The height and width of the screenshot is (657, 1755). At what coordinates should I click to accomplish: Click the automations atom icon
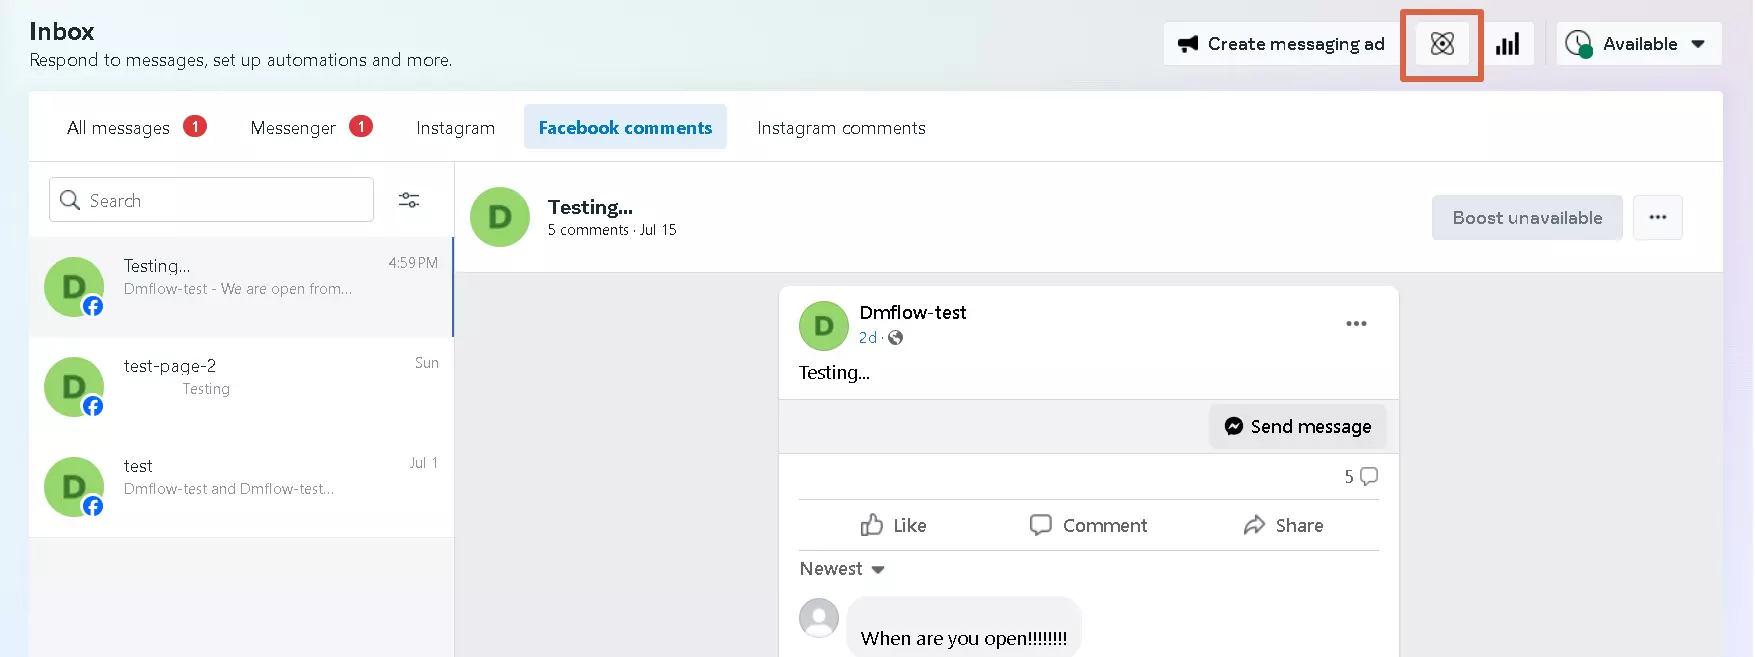tap(1441, 44)
